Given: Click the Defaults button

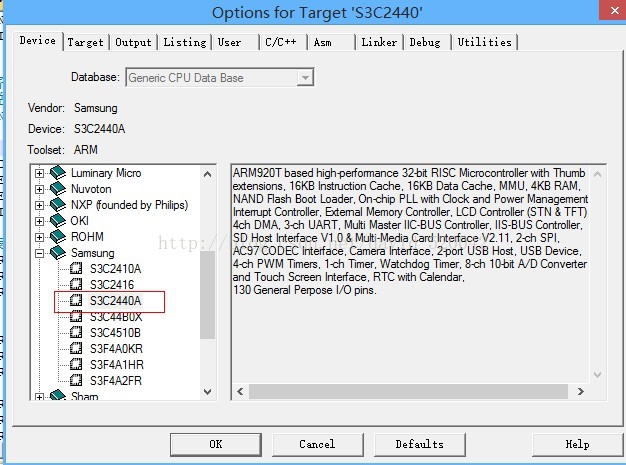Looking at the screenshot, I should (x=420, y=444).
